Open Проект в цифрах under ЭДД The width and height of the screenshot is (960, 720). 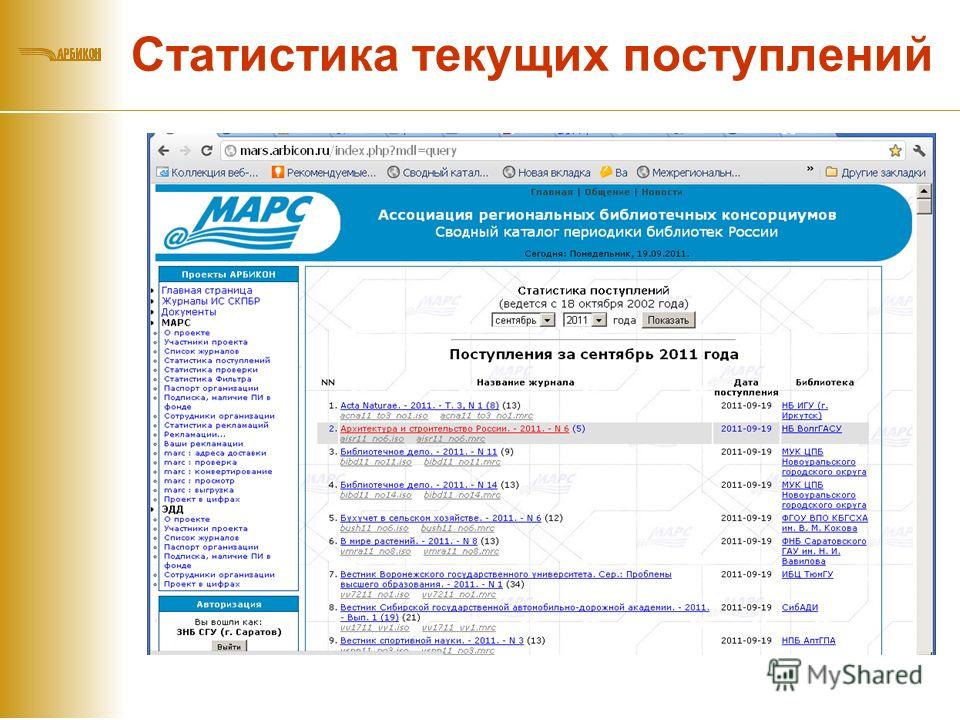coord(201,584)
